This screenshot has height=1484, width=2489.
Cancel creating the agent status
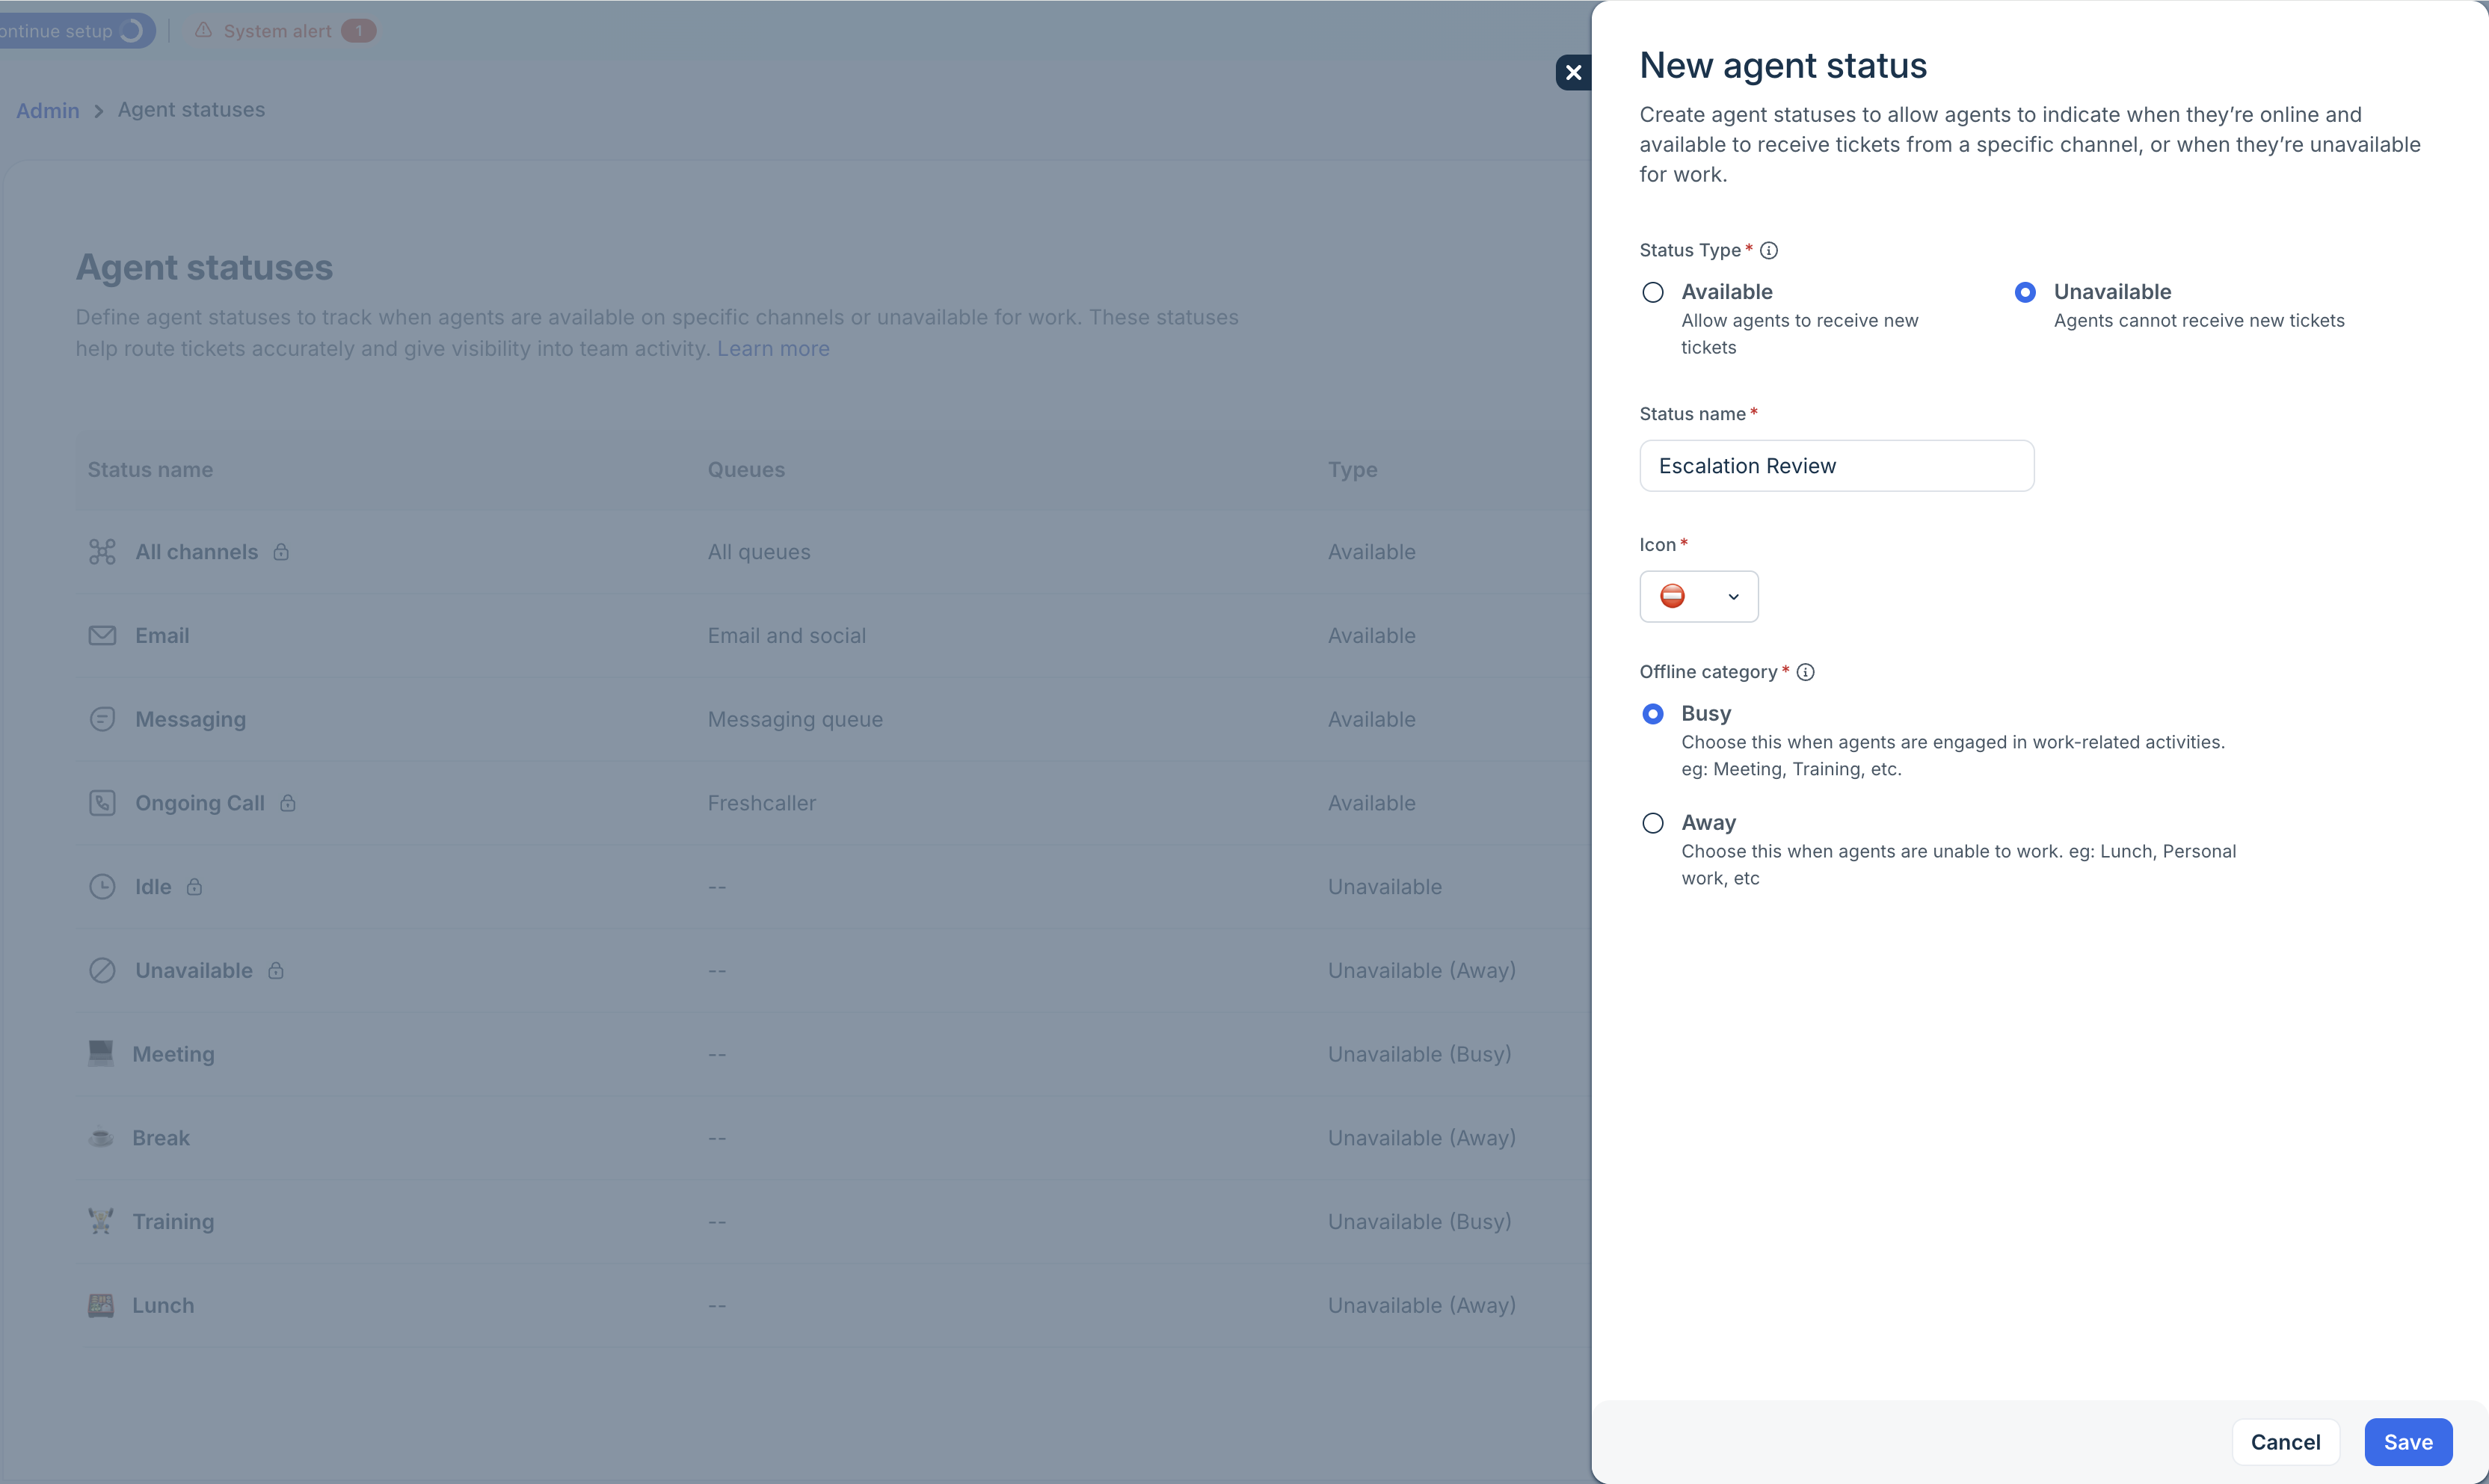(x=2285, y=1442)
